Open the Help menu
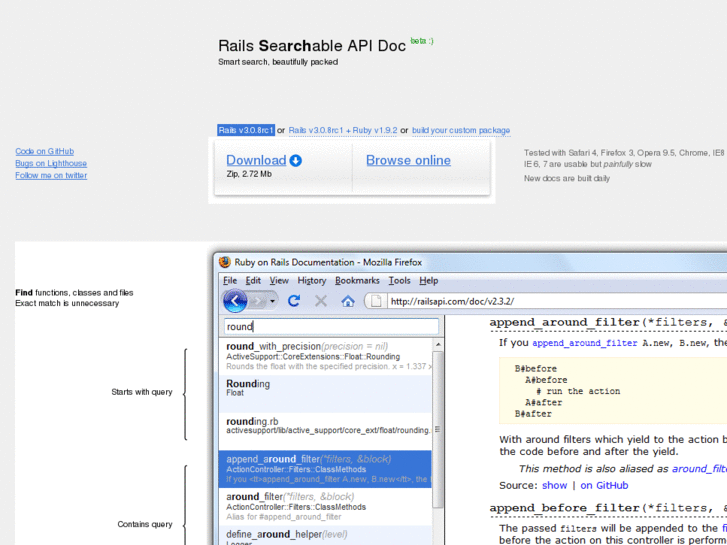The image size is (727, 545). [x=428, y=281]
